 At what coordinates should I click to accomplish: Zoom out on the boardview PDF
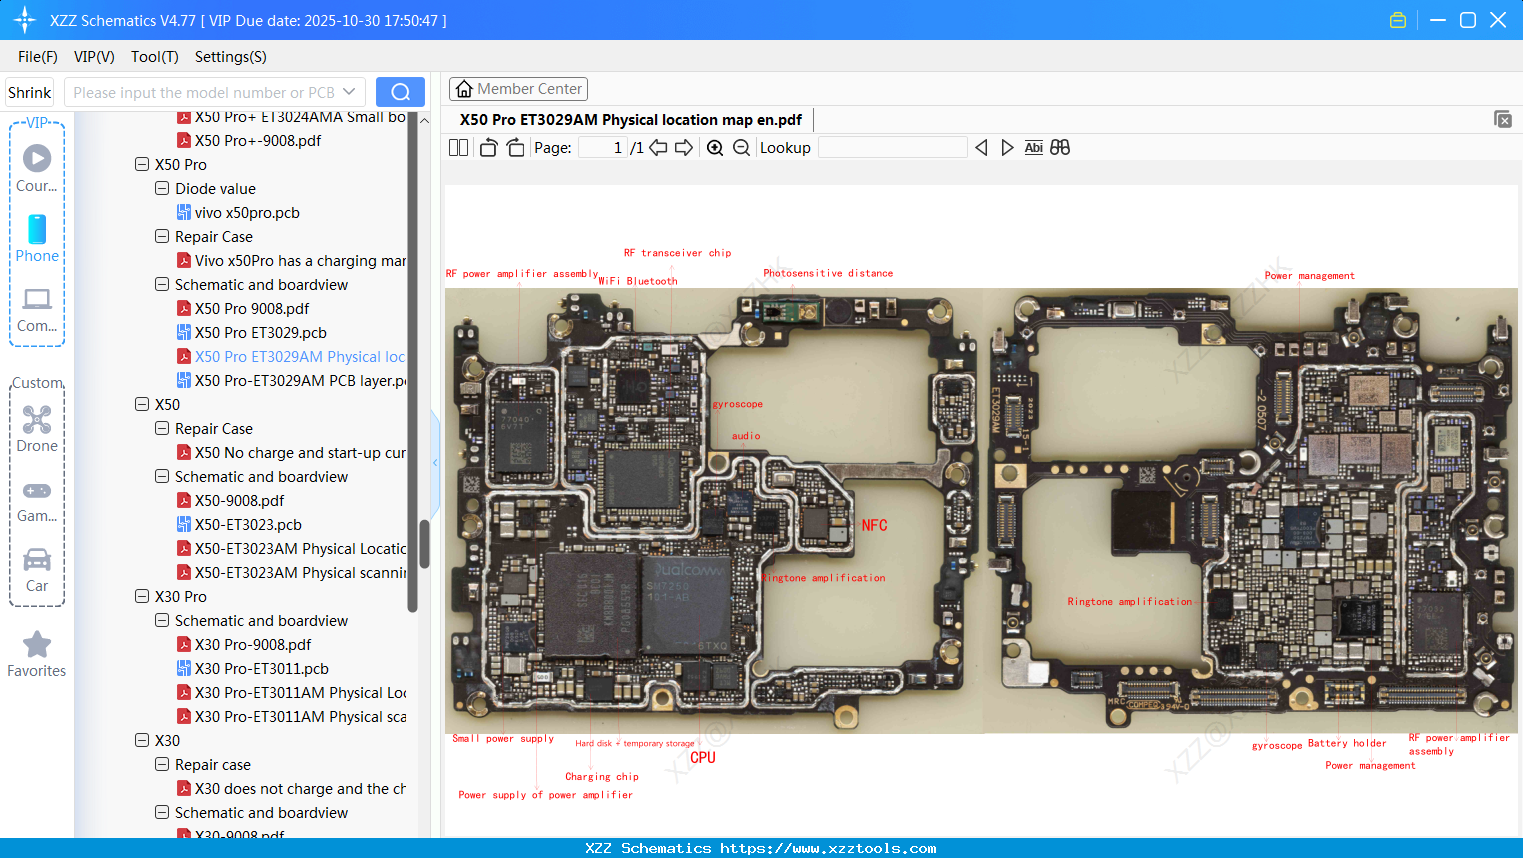pyautogui.click(x=741, y=147)
